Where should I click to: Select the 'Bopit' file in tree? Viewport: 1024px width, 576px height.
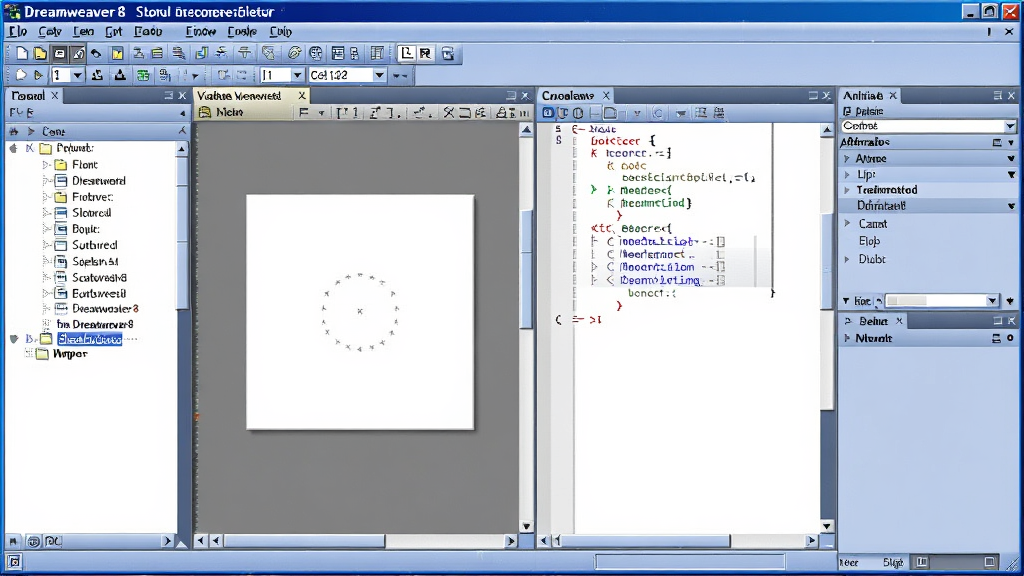click(x=86, y=229)
